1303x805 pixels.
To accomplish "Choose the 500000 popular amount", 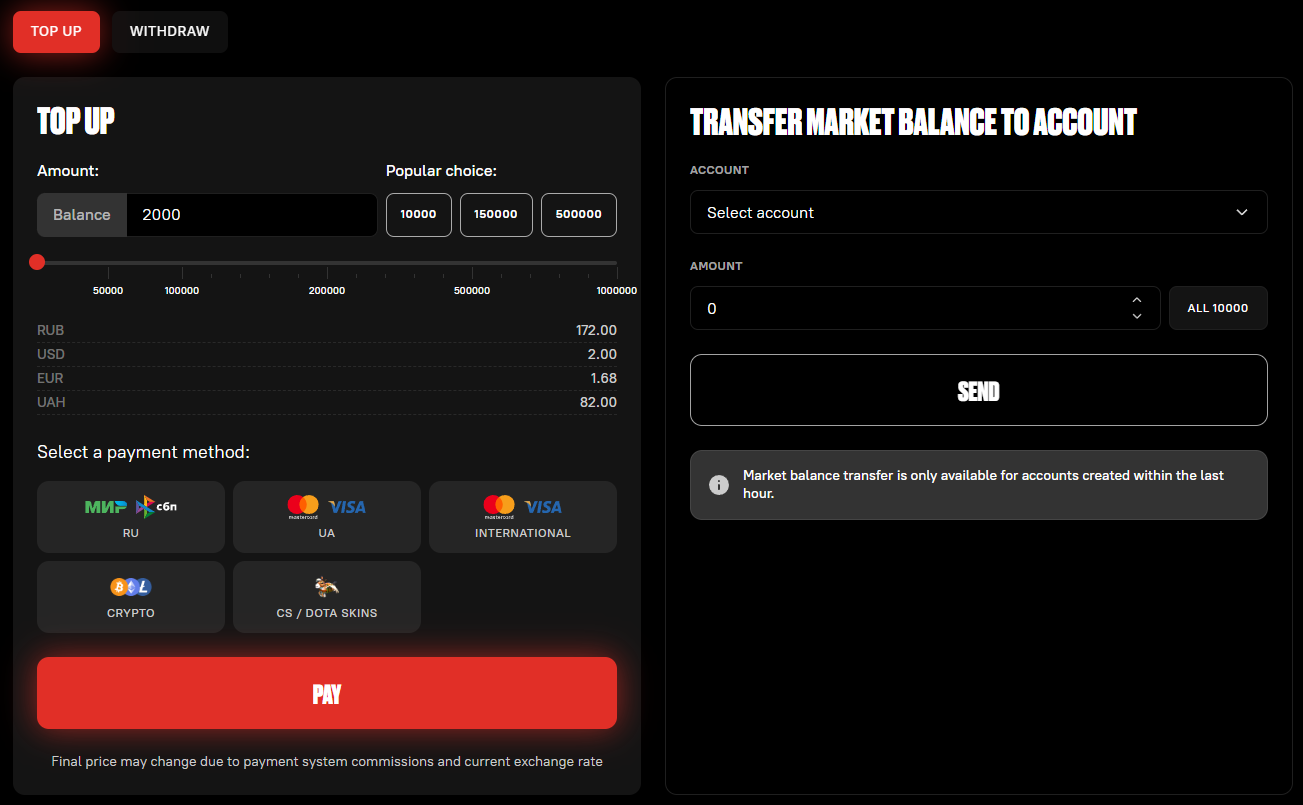I will coord(578,215).
